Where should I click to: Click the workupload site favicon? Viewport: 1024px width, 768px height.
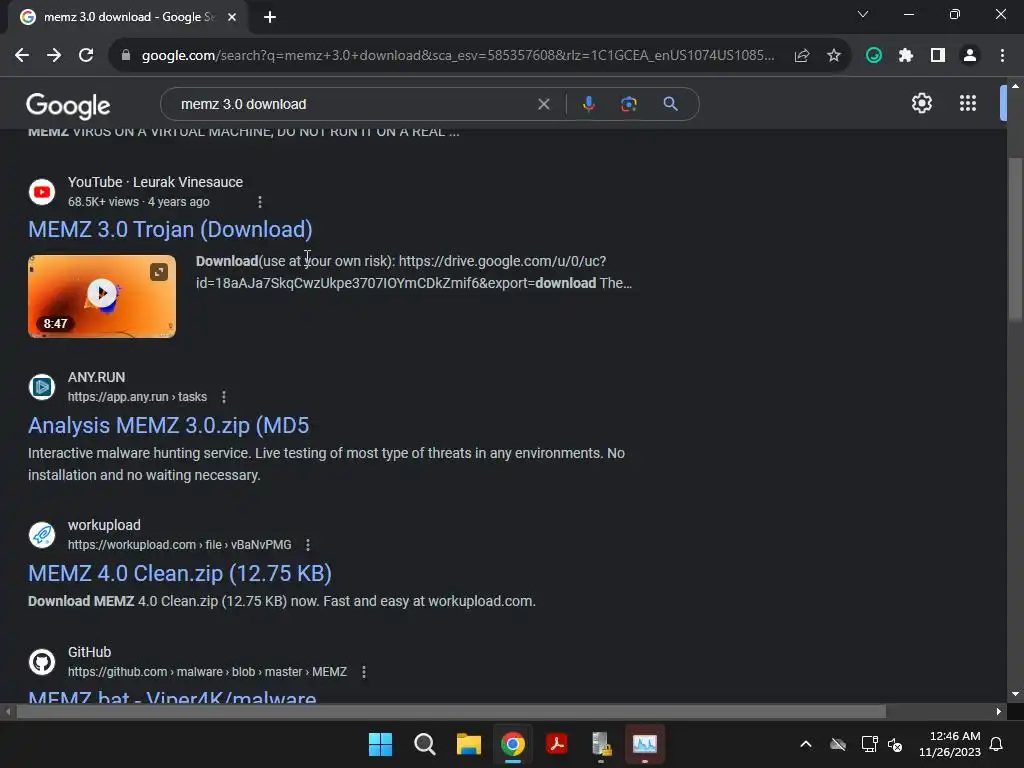42,535
